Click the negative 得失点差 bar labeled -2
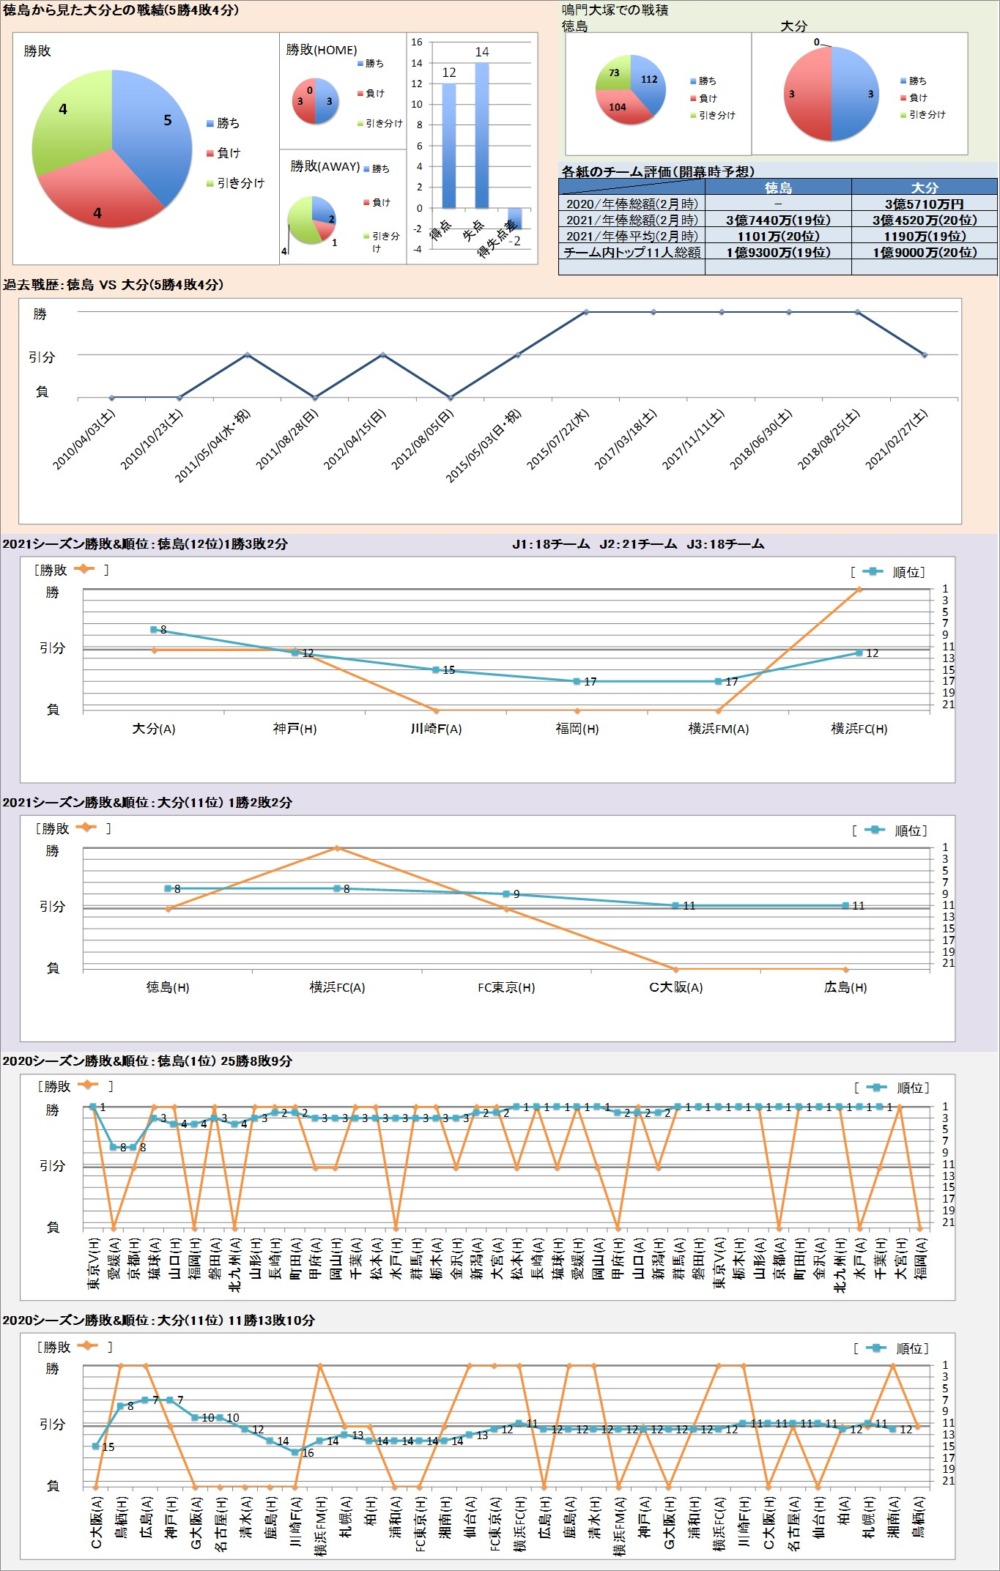 (514, 218)
